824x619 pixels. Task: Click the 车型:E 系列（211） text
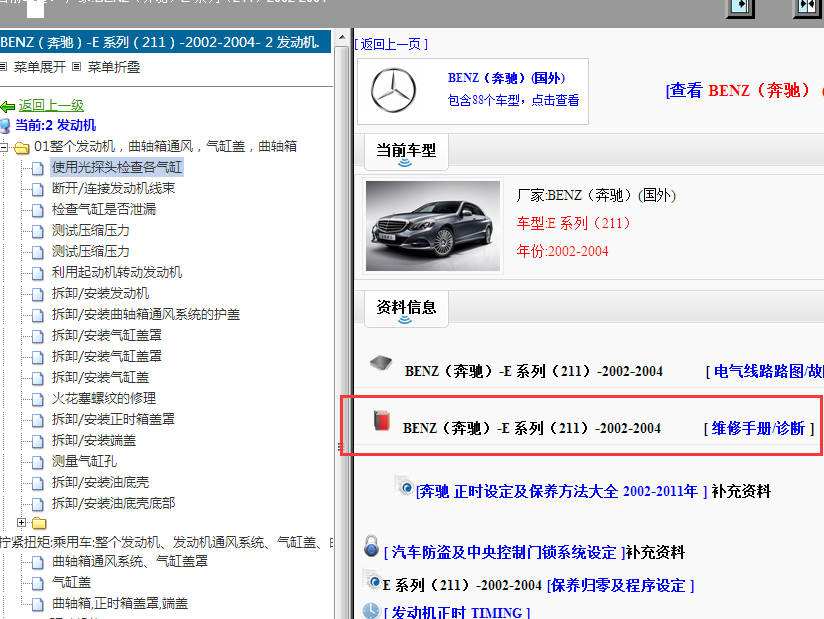click(573, 223)
